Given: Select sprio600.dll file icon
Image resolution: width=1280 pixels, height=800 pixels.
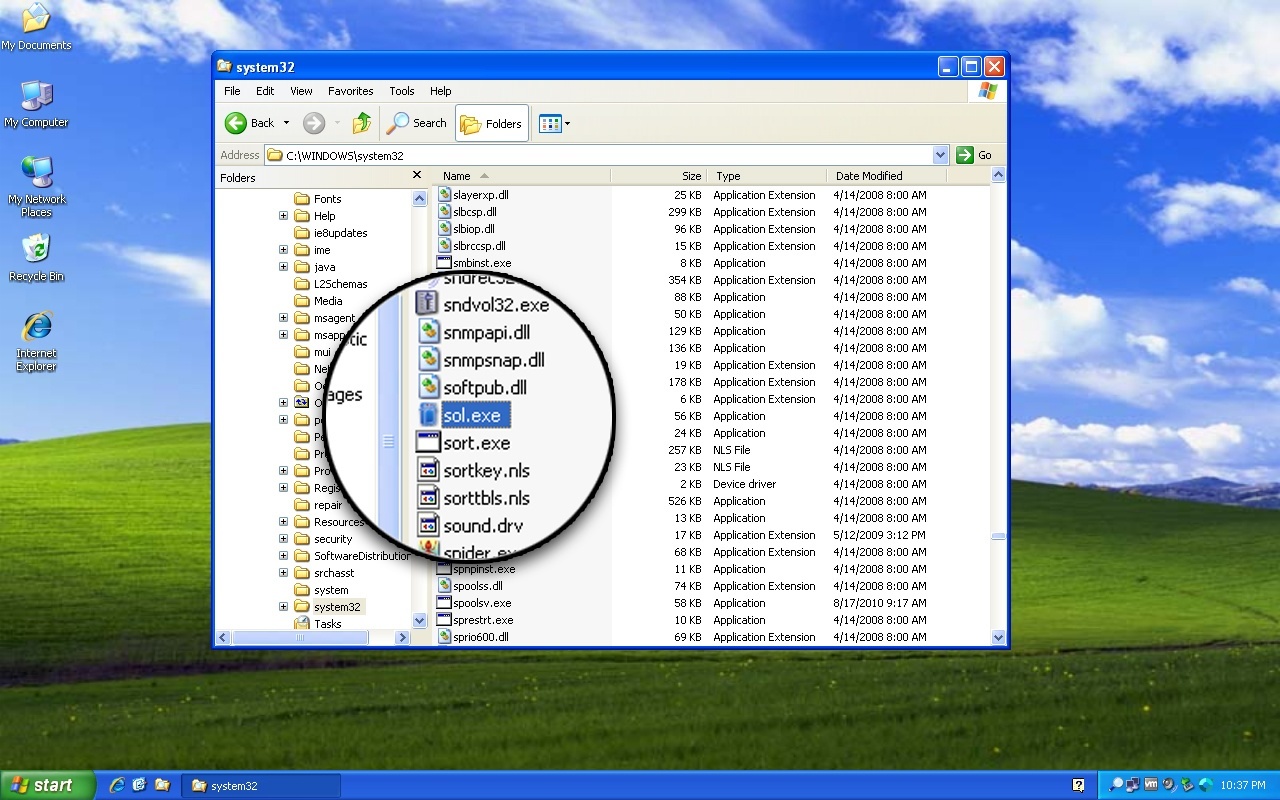Looking at the screenshot, I should (x=445, y=637).
